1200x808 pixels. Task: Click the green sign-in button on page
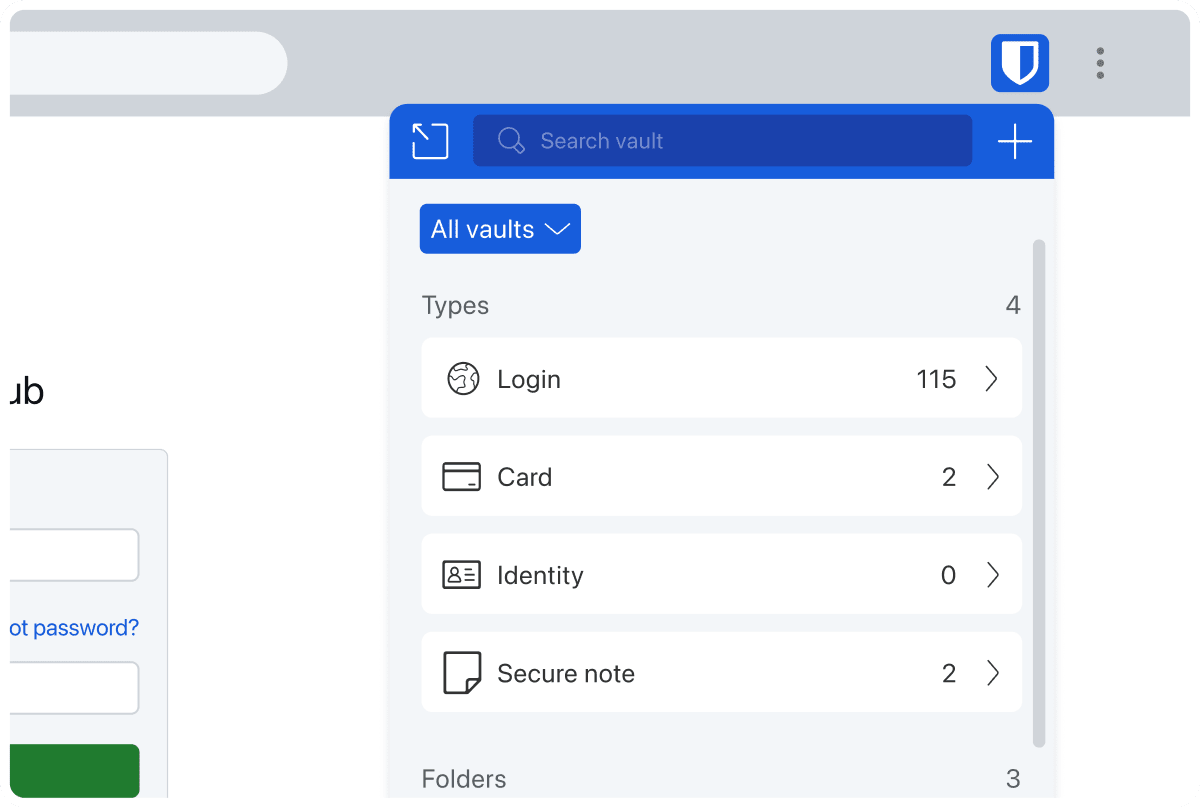click(74, 771)
